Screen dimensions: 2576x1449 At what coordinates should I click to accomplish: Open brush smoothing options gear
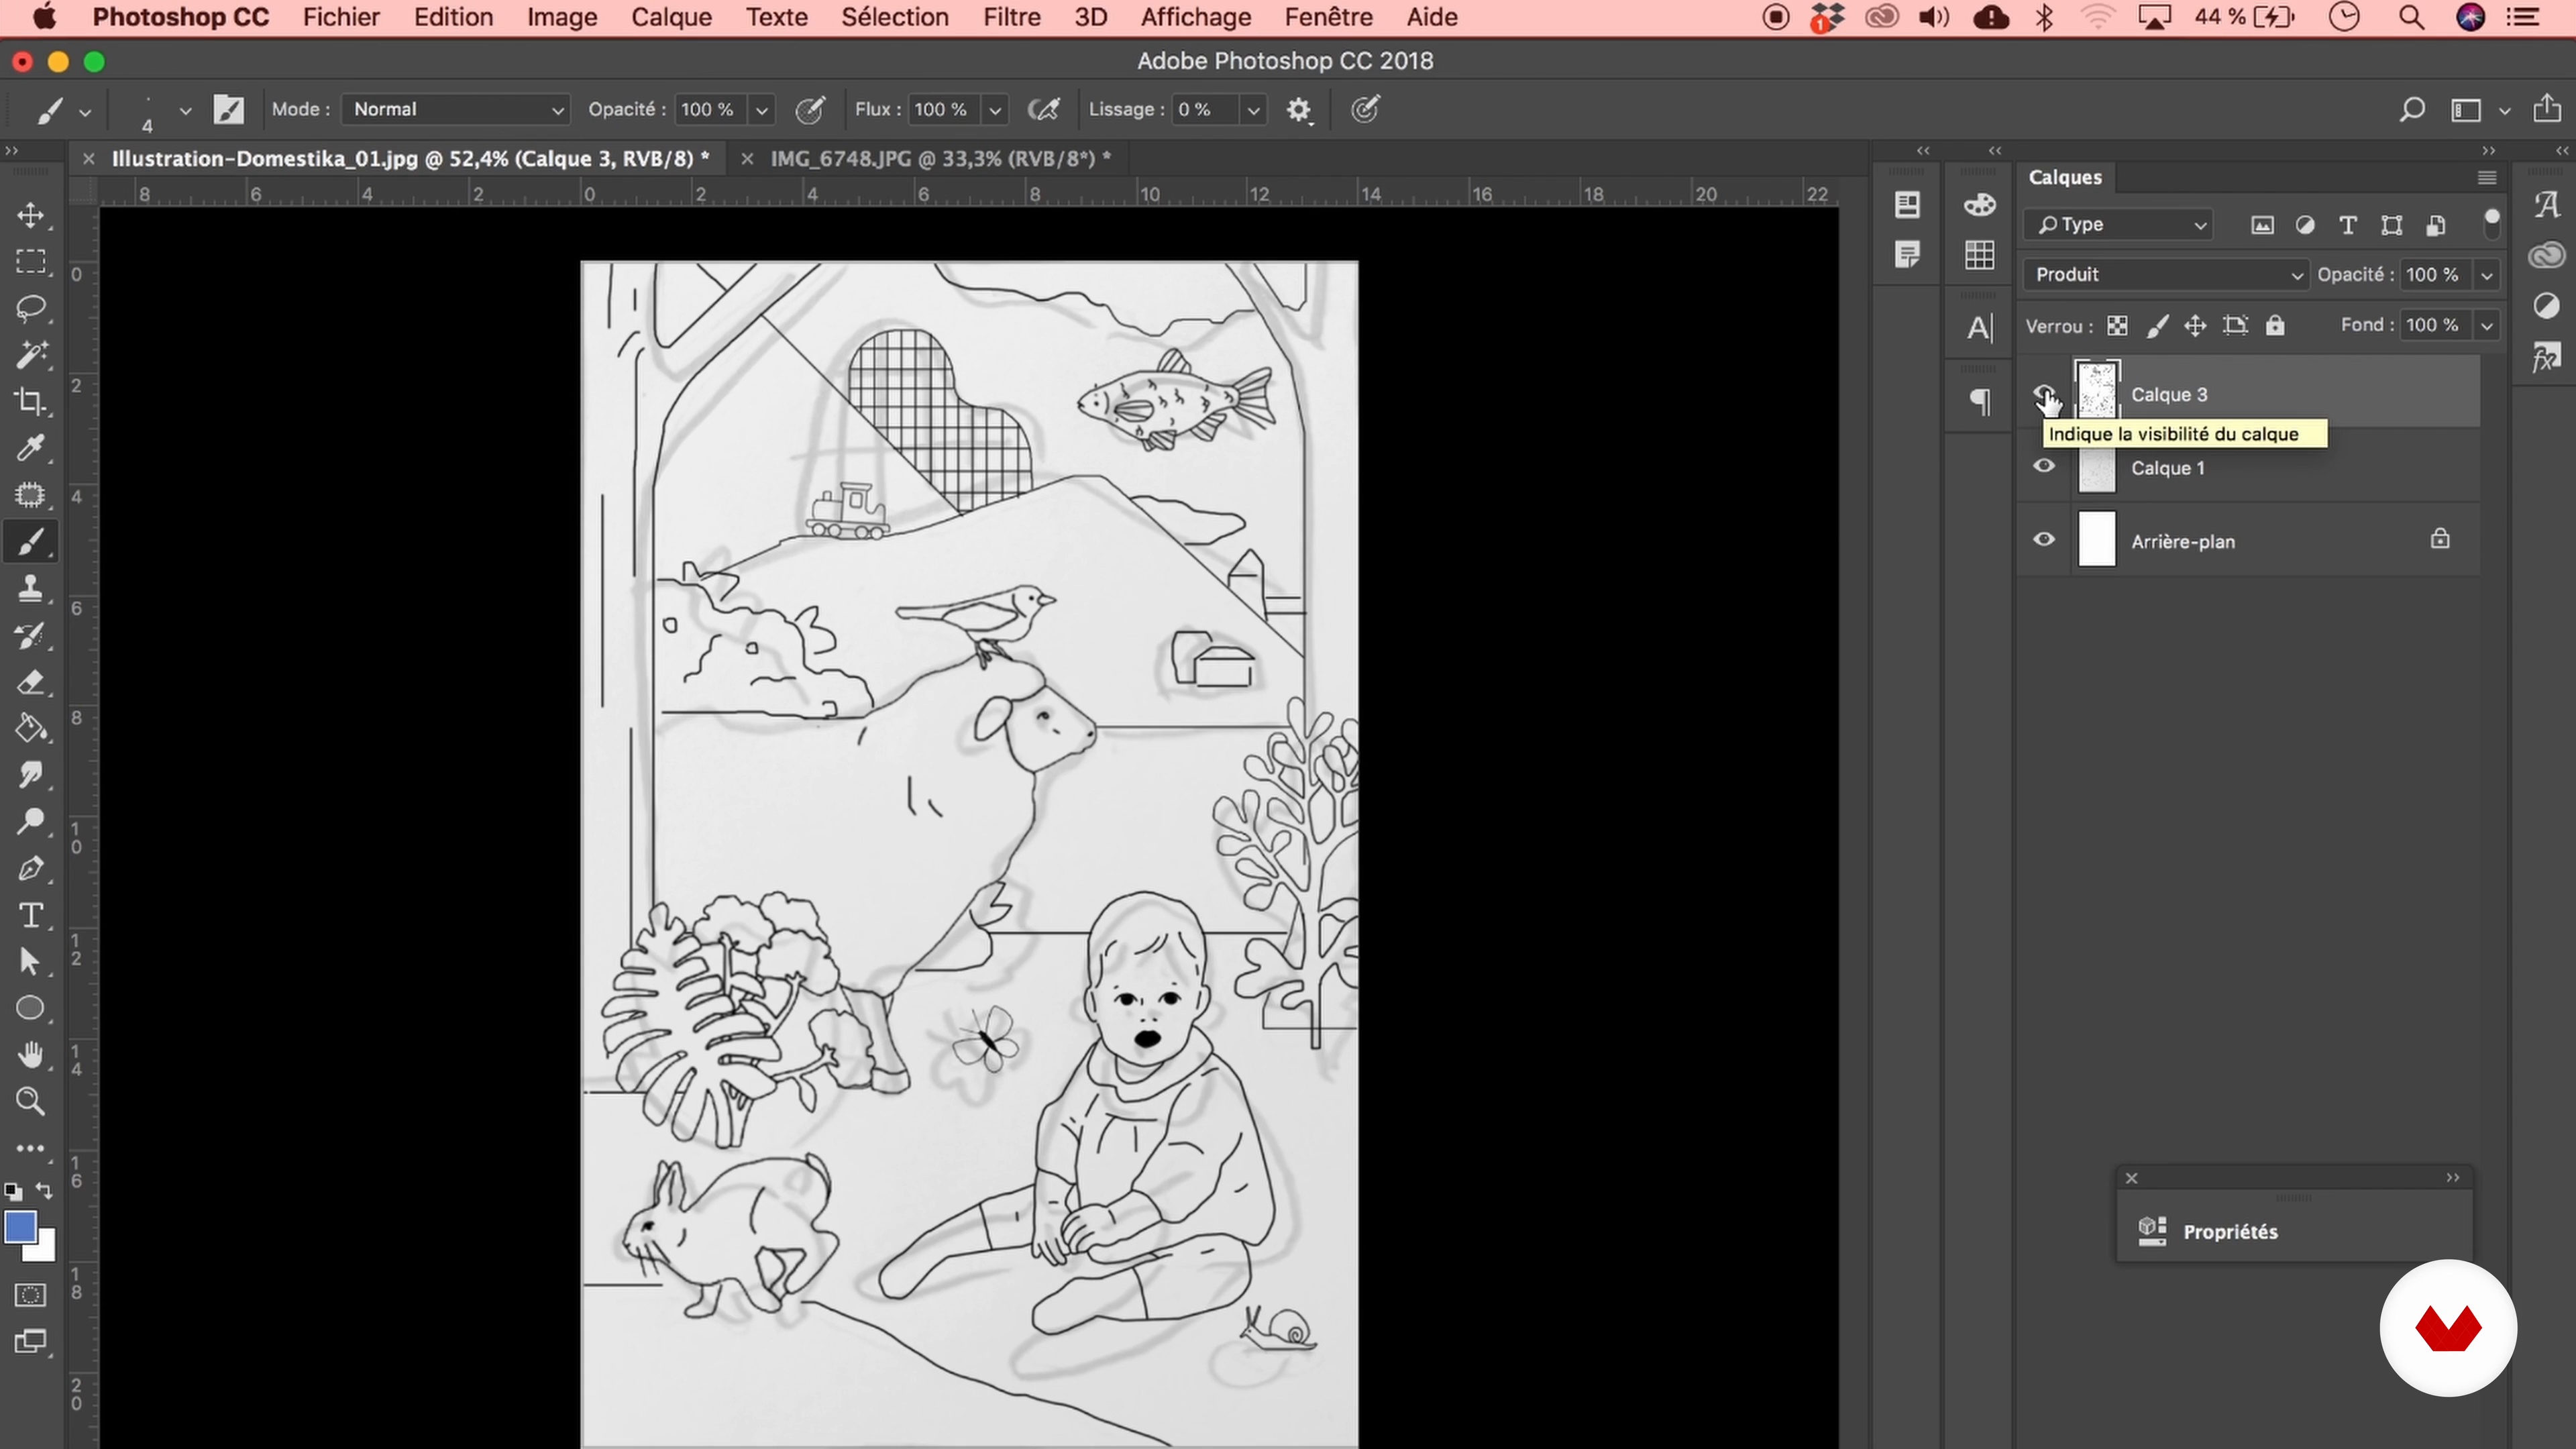(x=1298, y=110)
